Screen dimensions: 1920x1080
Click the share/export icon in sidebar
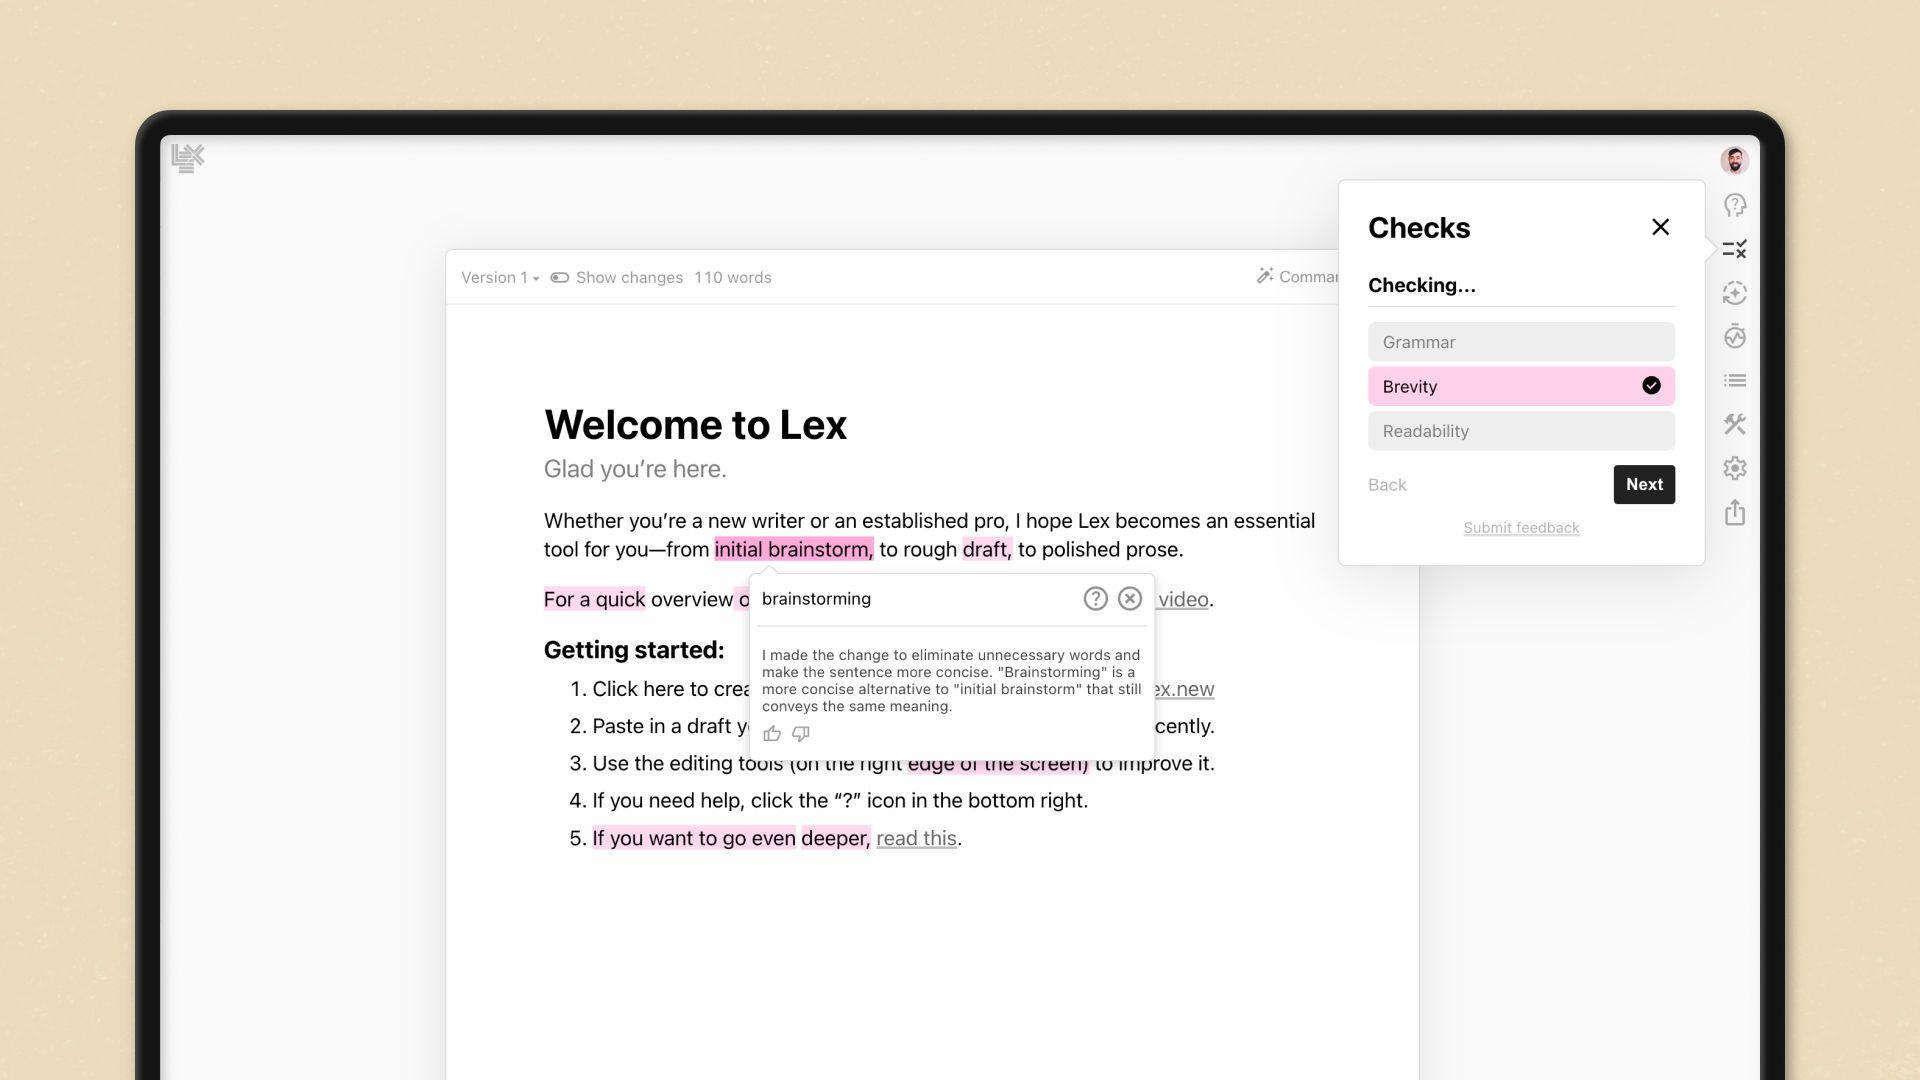(1735, 512)
